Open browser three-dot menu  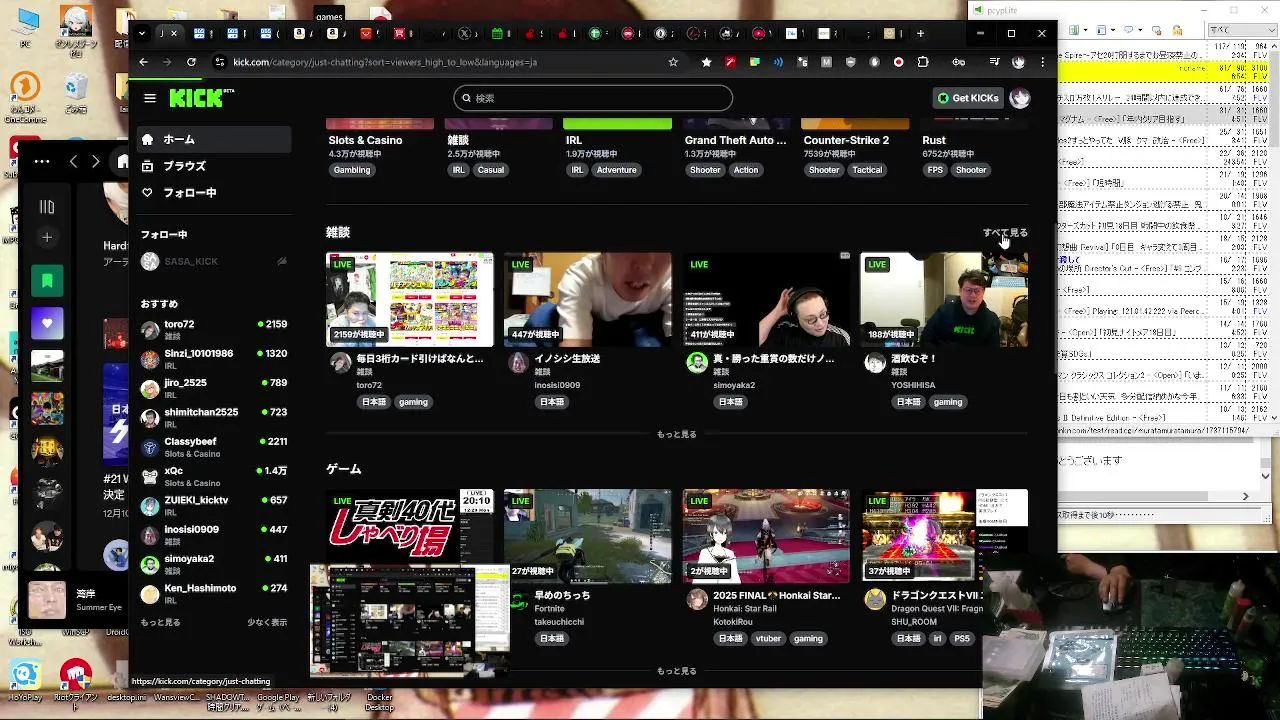[x=1042, y=62]
